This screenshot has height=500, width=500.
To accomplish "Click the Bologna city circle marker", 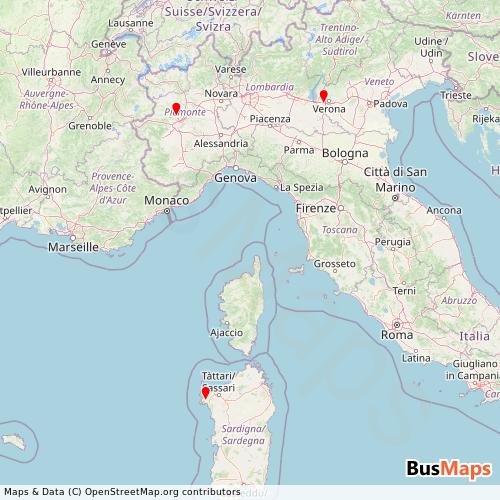I will tap(345, 162).
